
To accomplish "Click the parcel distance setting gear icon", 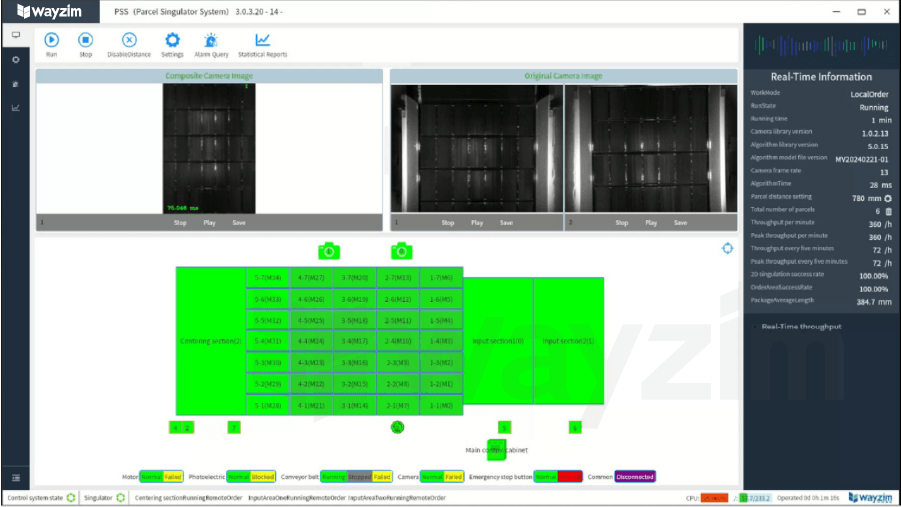I will click(x=887, y=197).
